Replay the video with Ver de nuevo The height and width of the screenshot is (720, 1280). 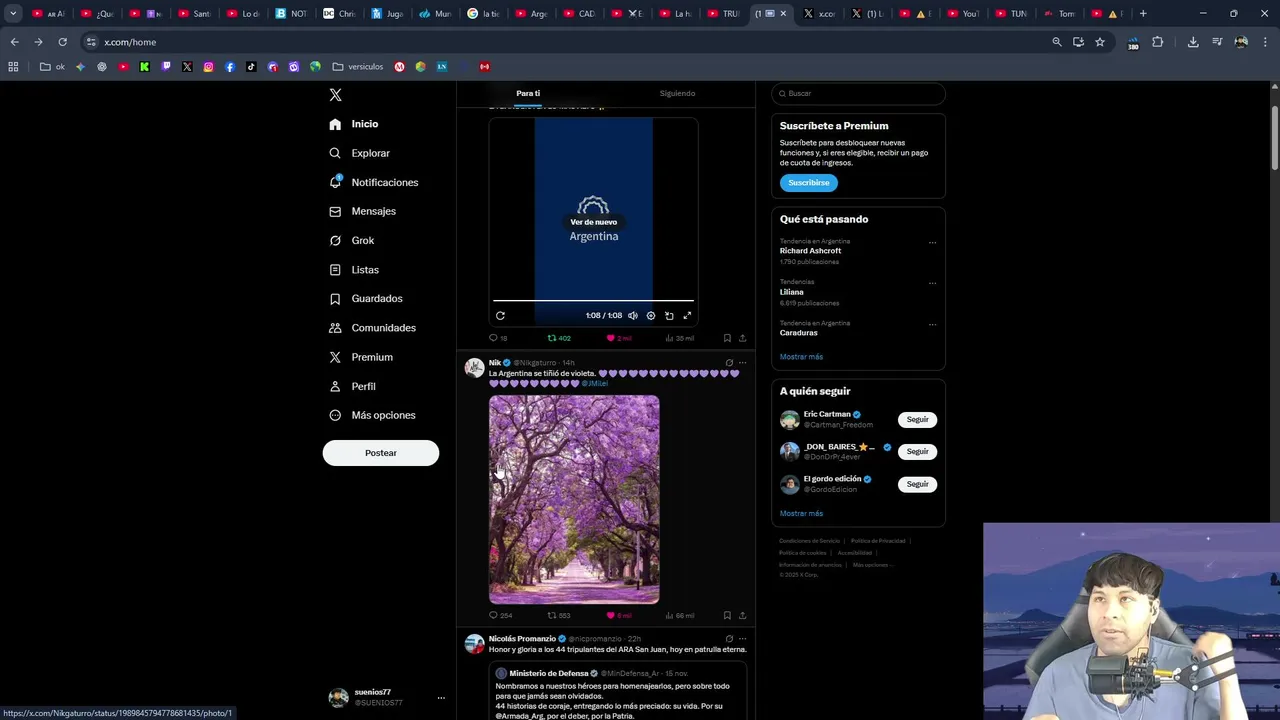point(593,222)
